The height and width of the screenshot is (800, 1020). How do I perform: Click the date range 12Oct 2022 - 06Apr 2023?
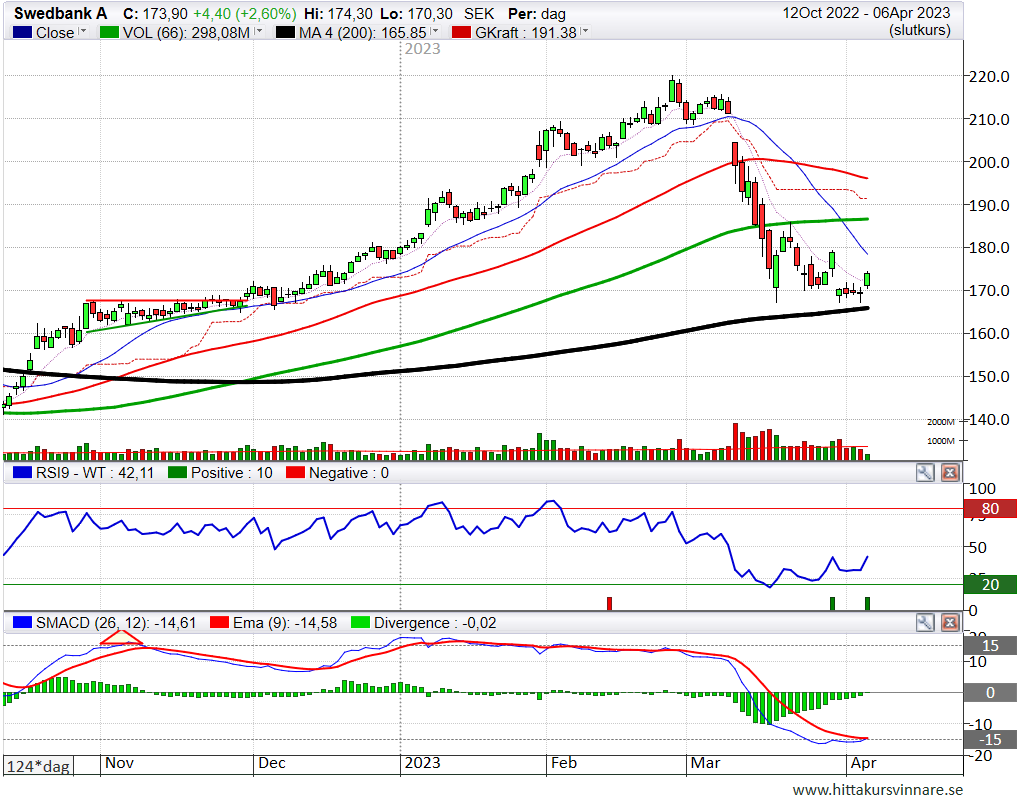point(866,13)
